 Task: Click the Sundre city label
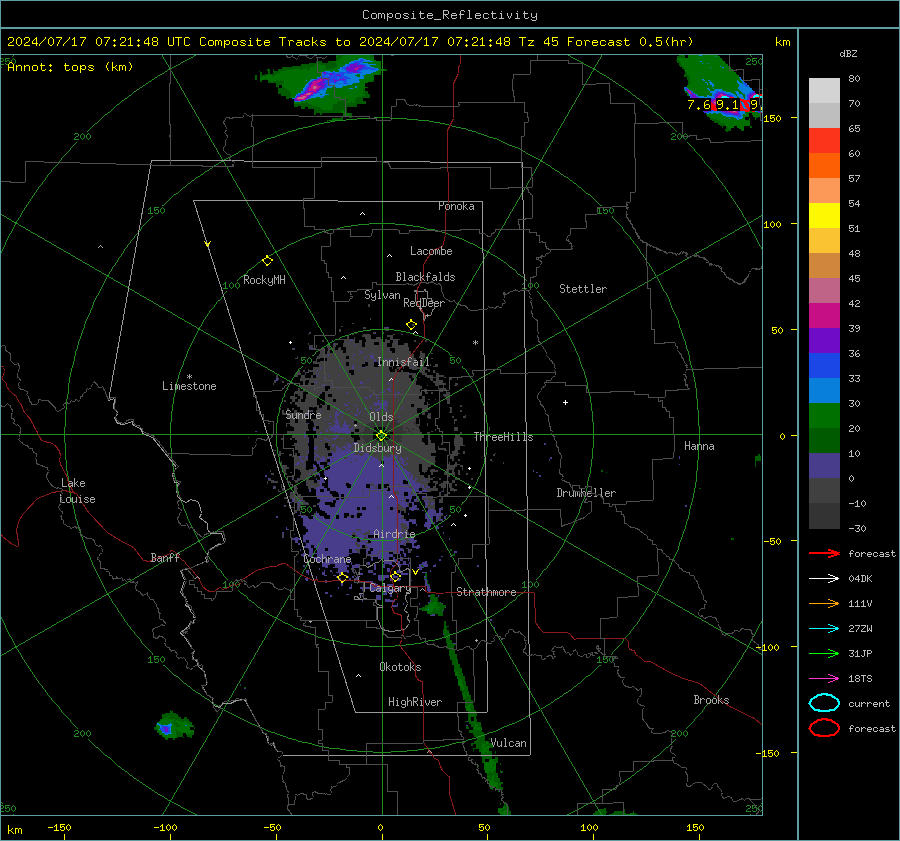coord(303,415)
